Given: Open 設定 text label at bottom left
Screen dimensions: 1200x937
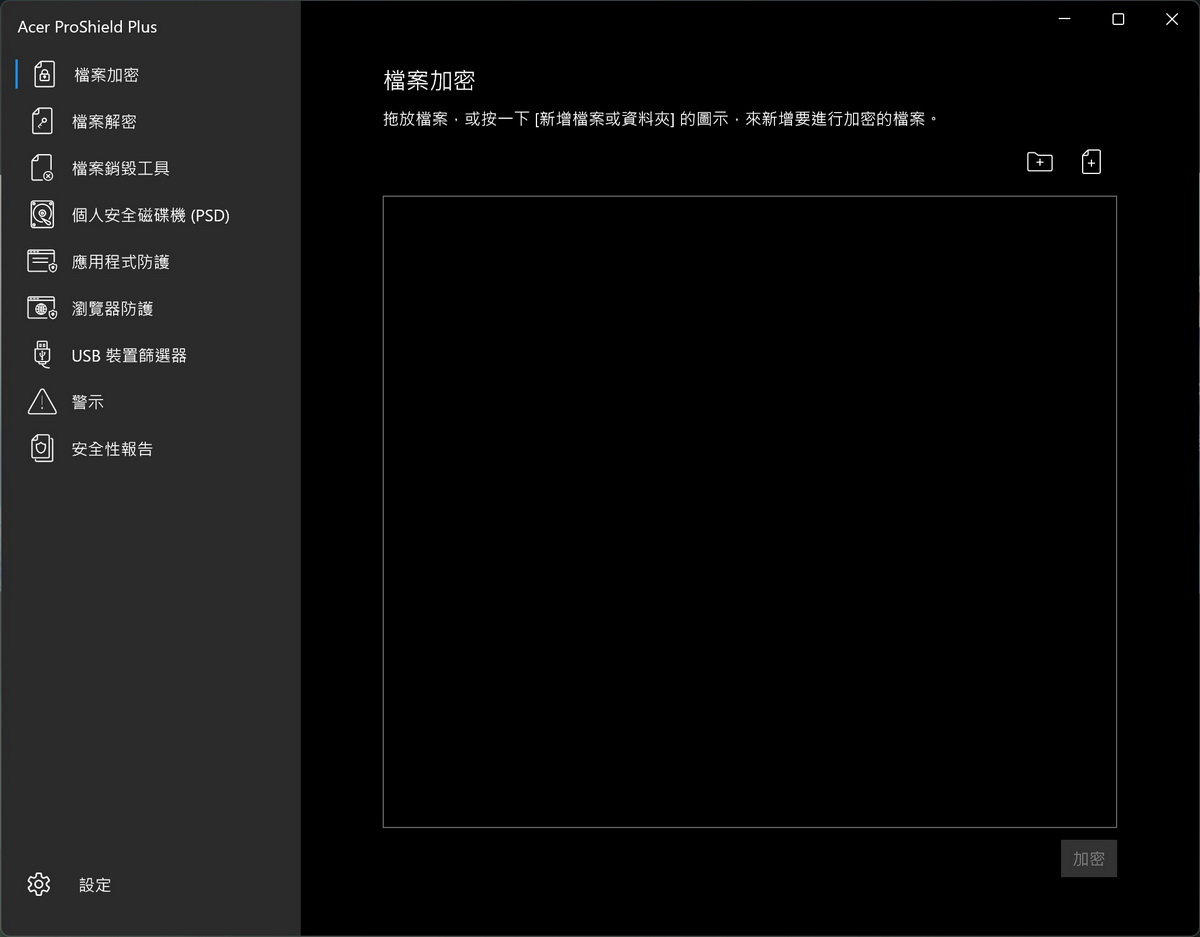Looking at the screenshot, I should 95,885.
